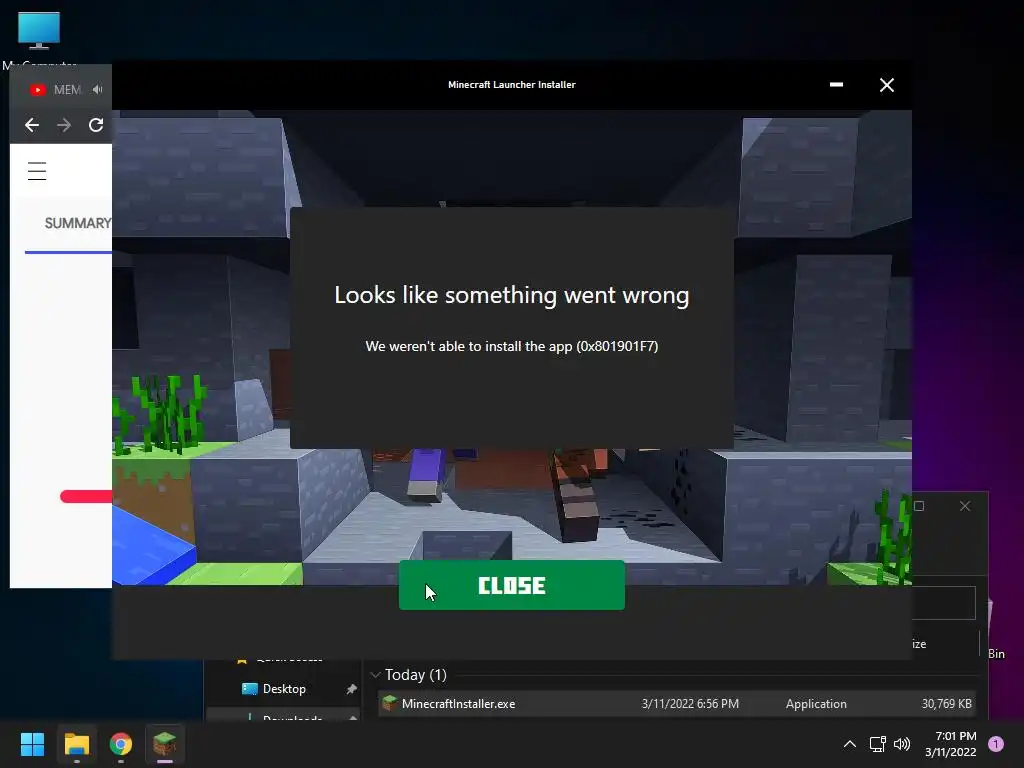Go forward in the browser window

pos(63,125)
